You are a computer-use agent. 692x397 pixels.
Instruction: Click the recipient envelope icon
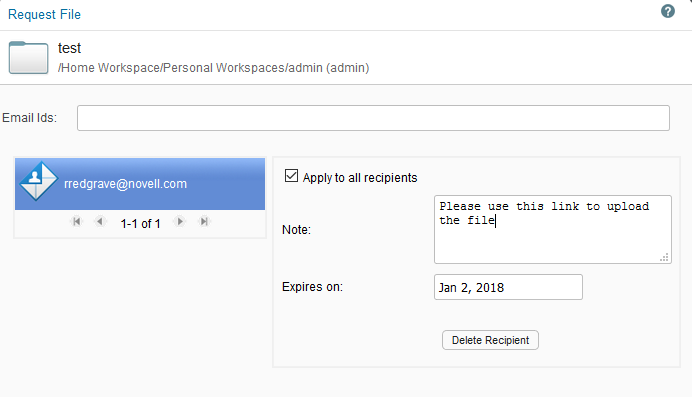[38, 181]
